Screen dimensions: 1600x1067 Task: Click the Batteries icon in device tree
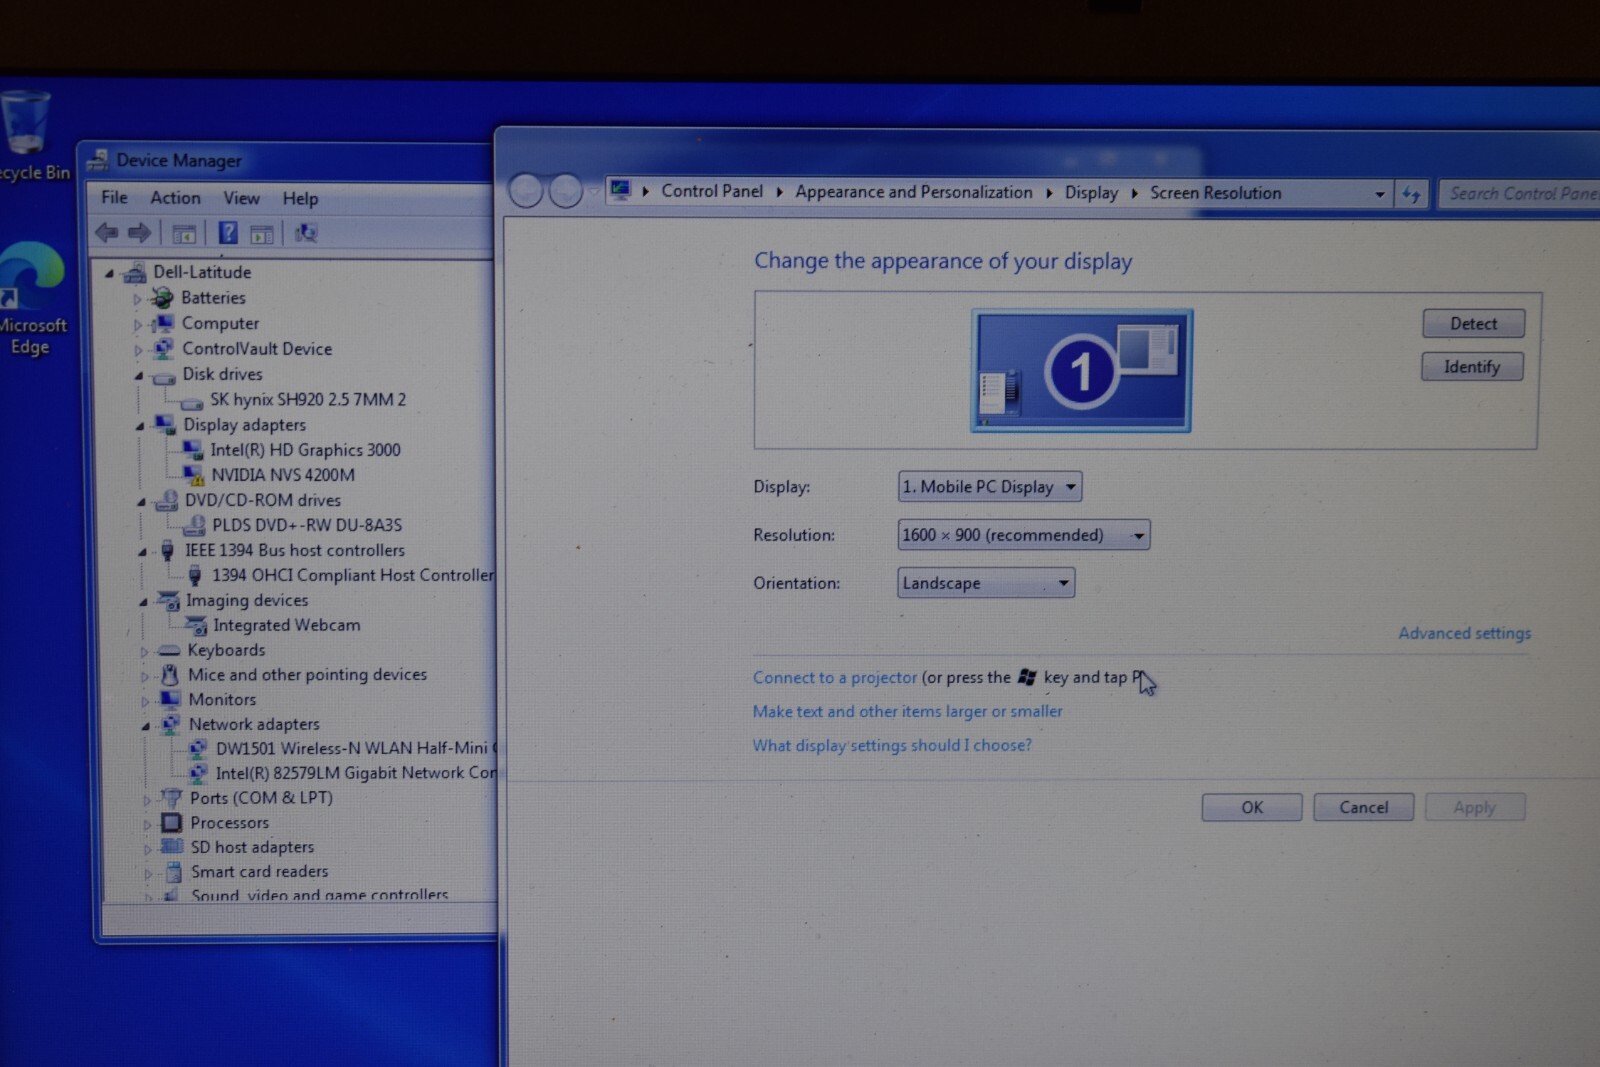pyautogui.click(x=162, y=297)
